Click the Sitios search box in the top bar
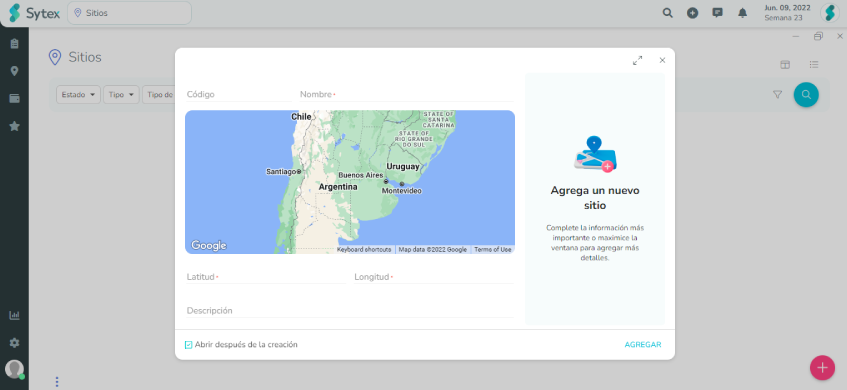 coord(129,13)
